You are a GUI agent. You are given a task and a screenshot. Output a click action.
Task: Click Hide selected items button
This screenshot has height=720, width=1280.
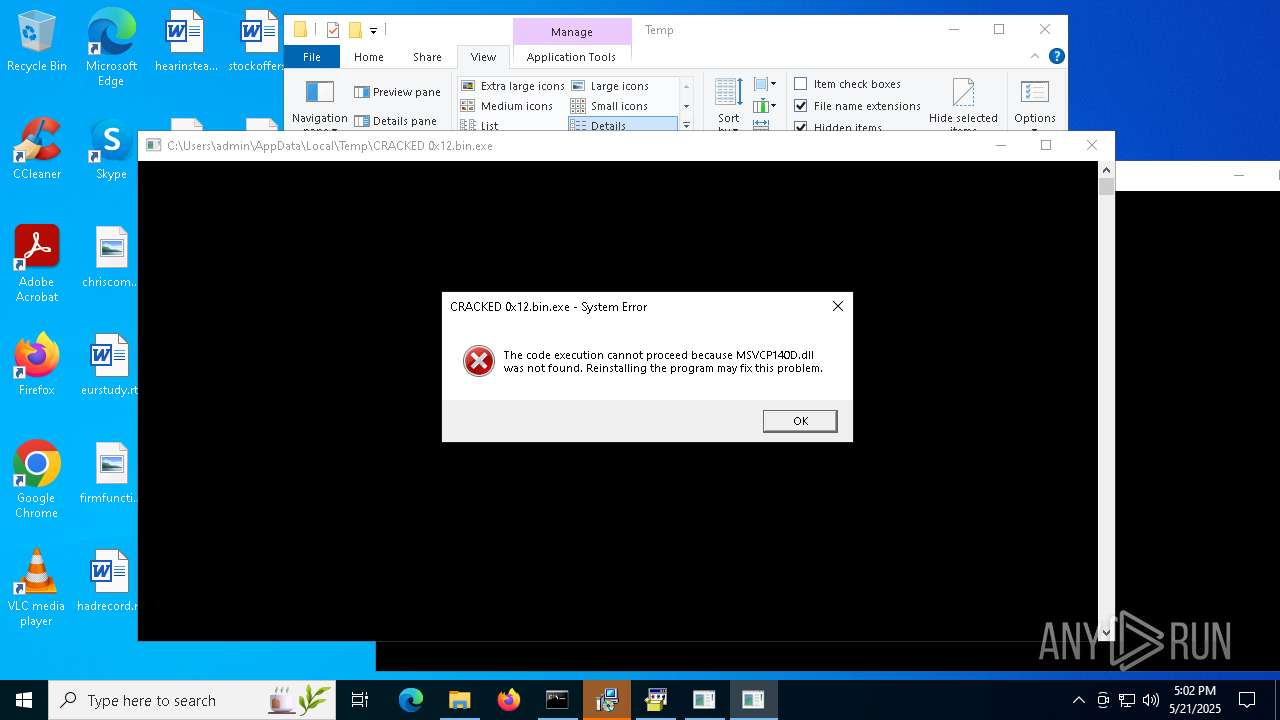pos(963,105)
